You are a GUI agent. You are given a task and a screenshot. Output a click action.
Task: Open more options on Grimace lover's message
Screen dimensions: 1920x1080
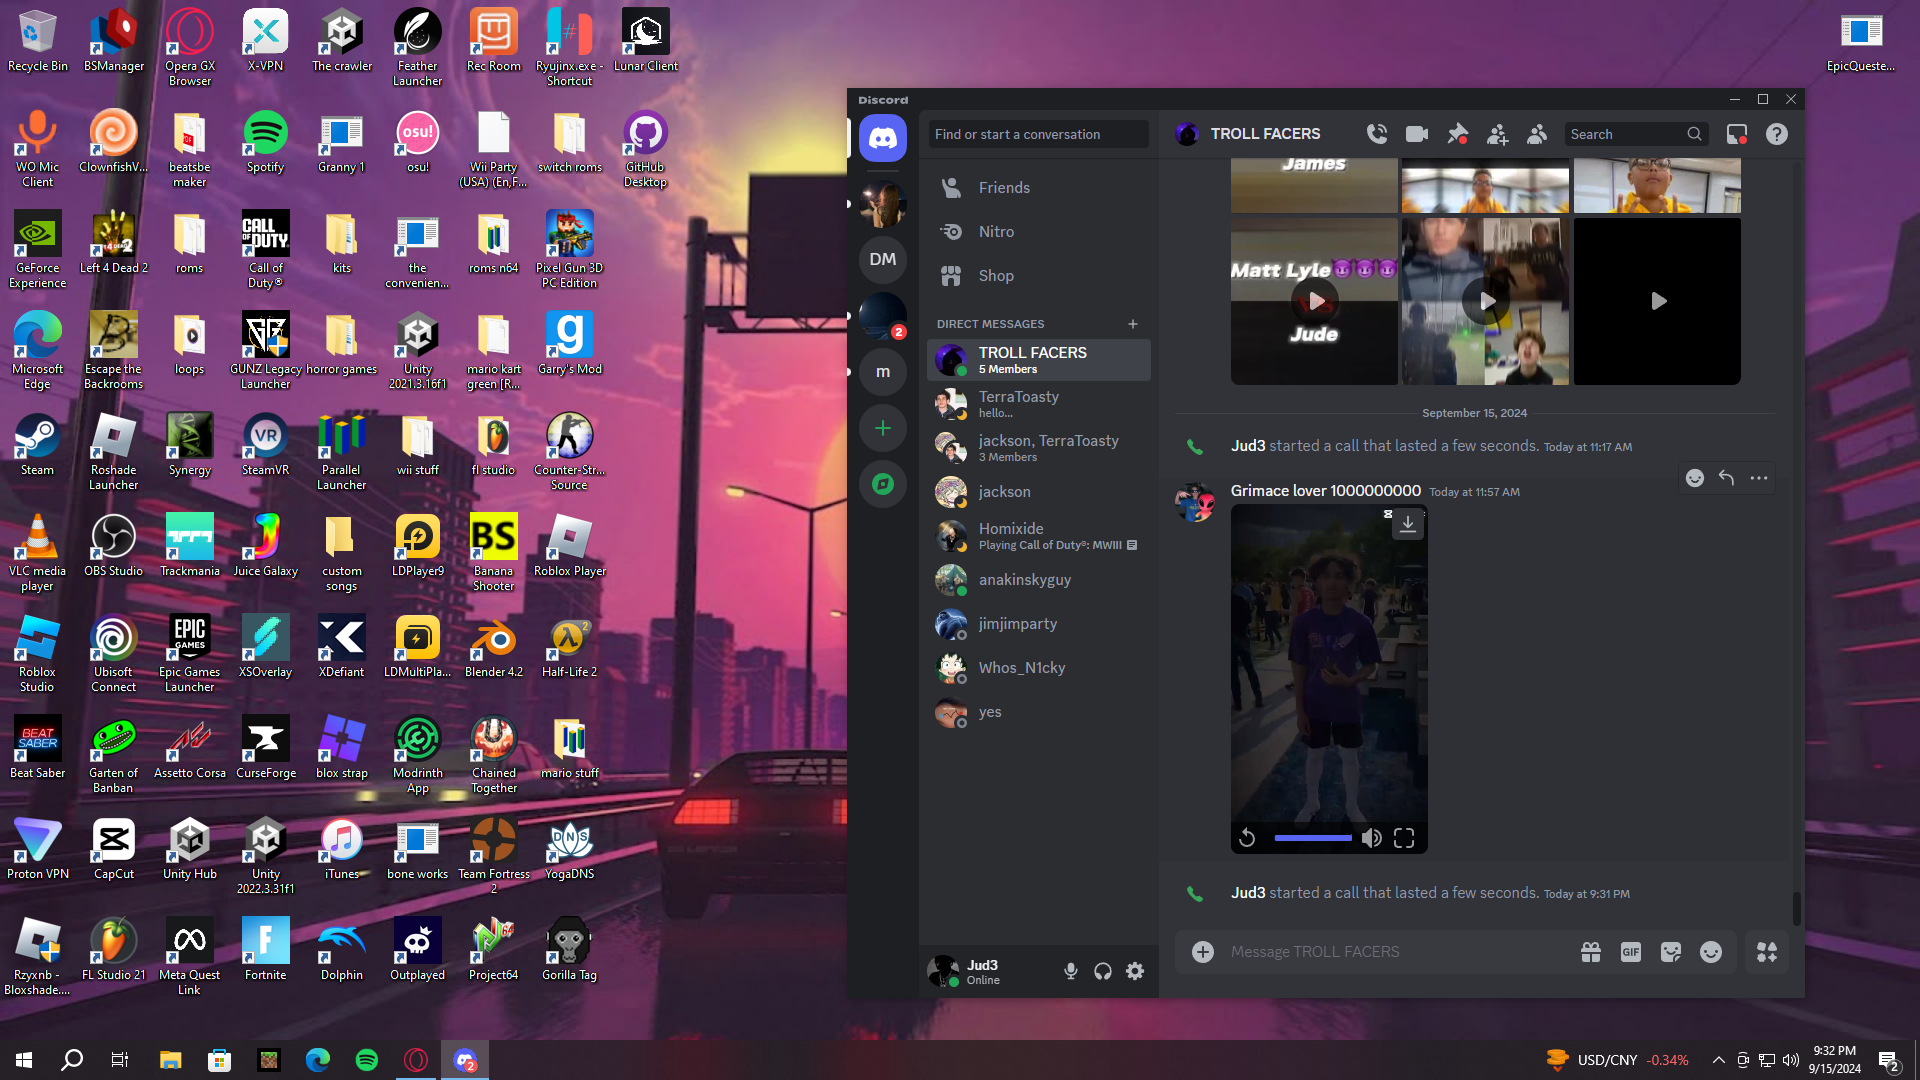point(1758,478)
